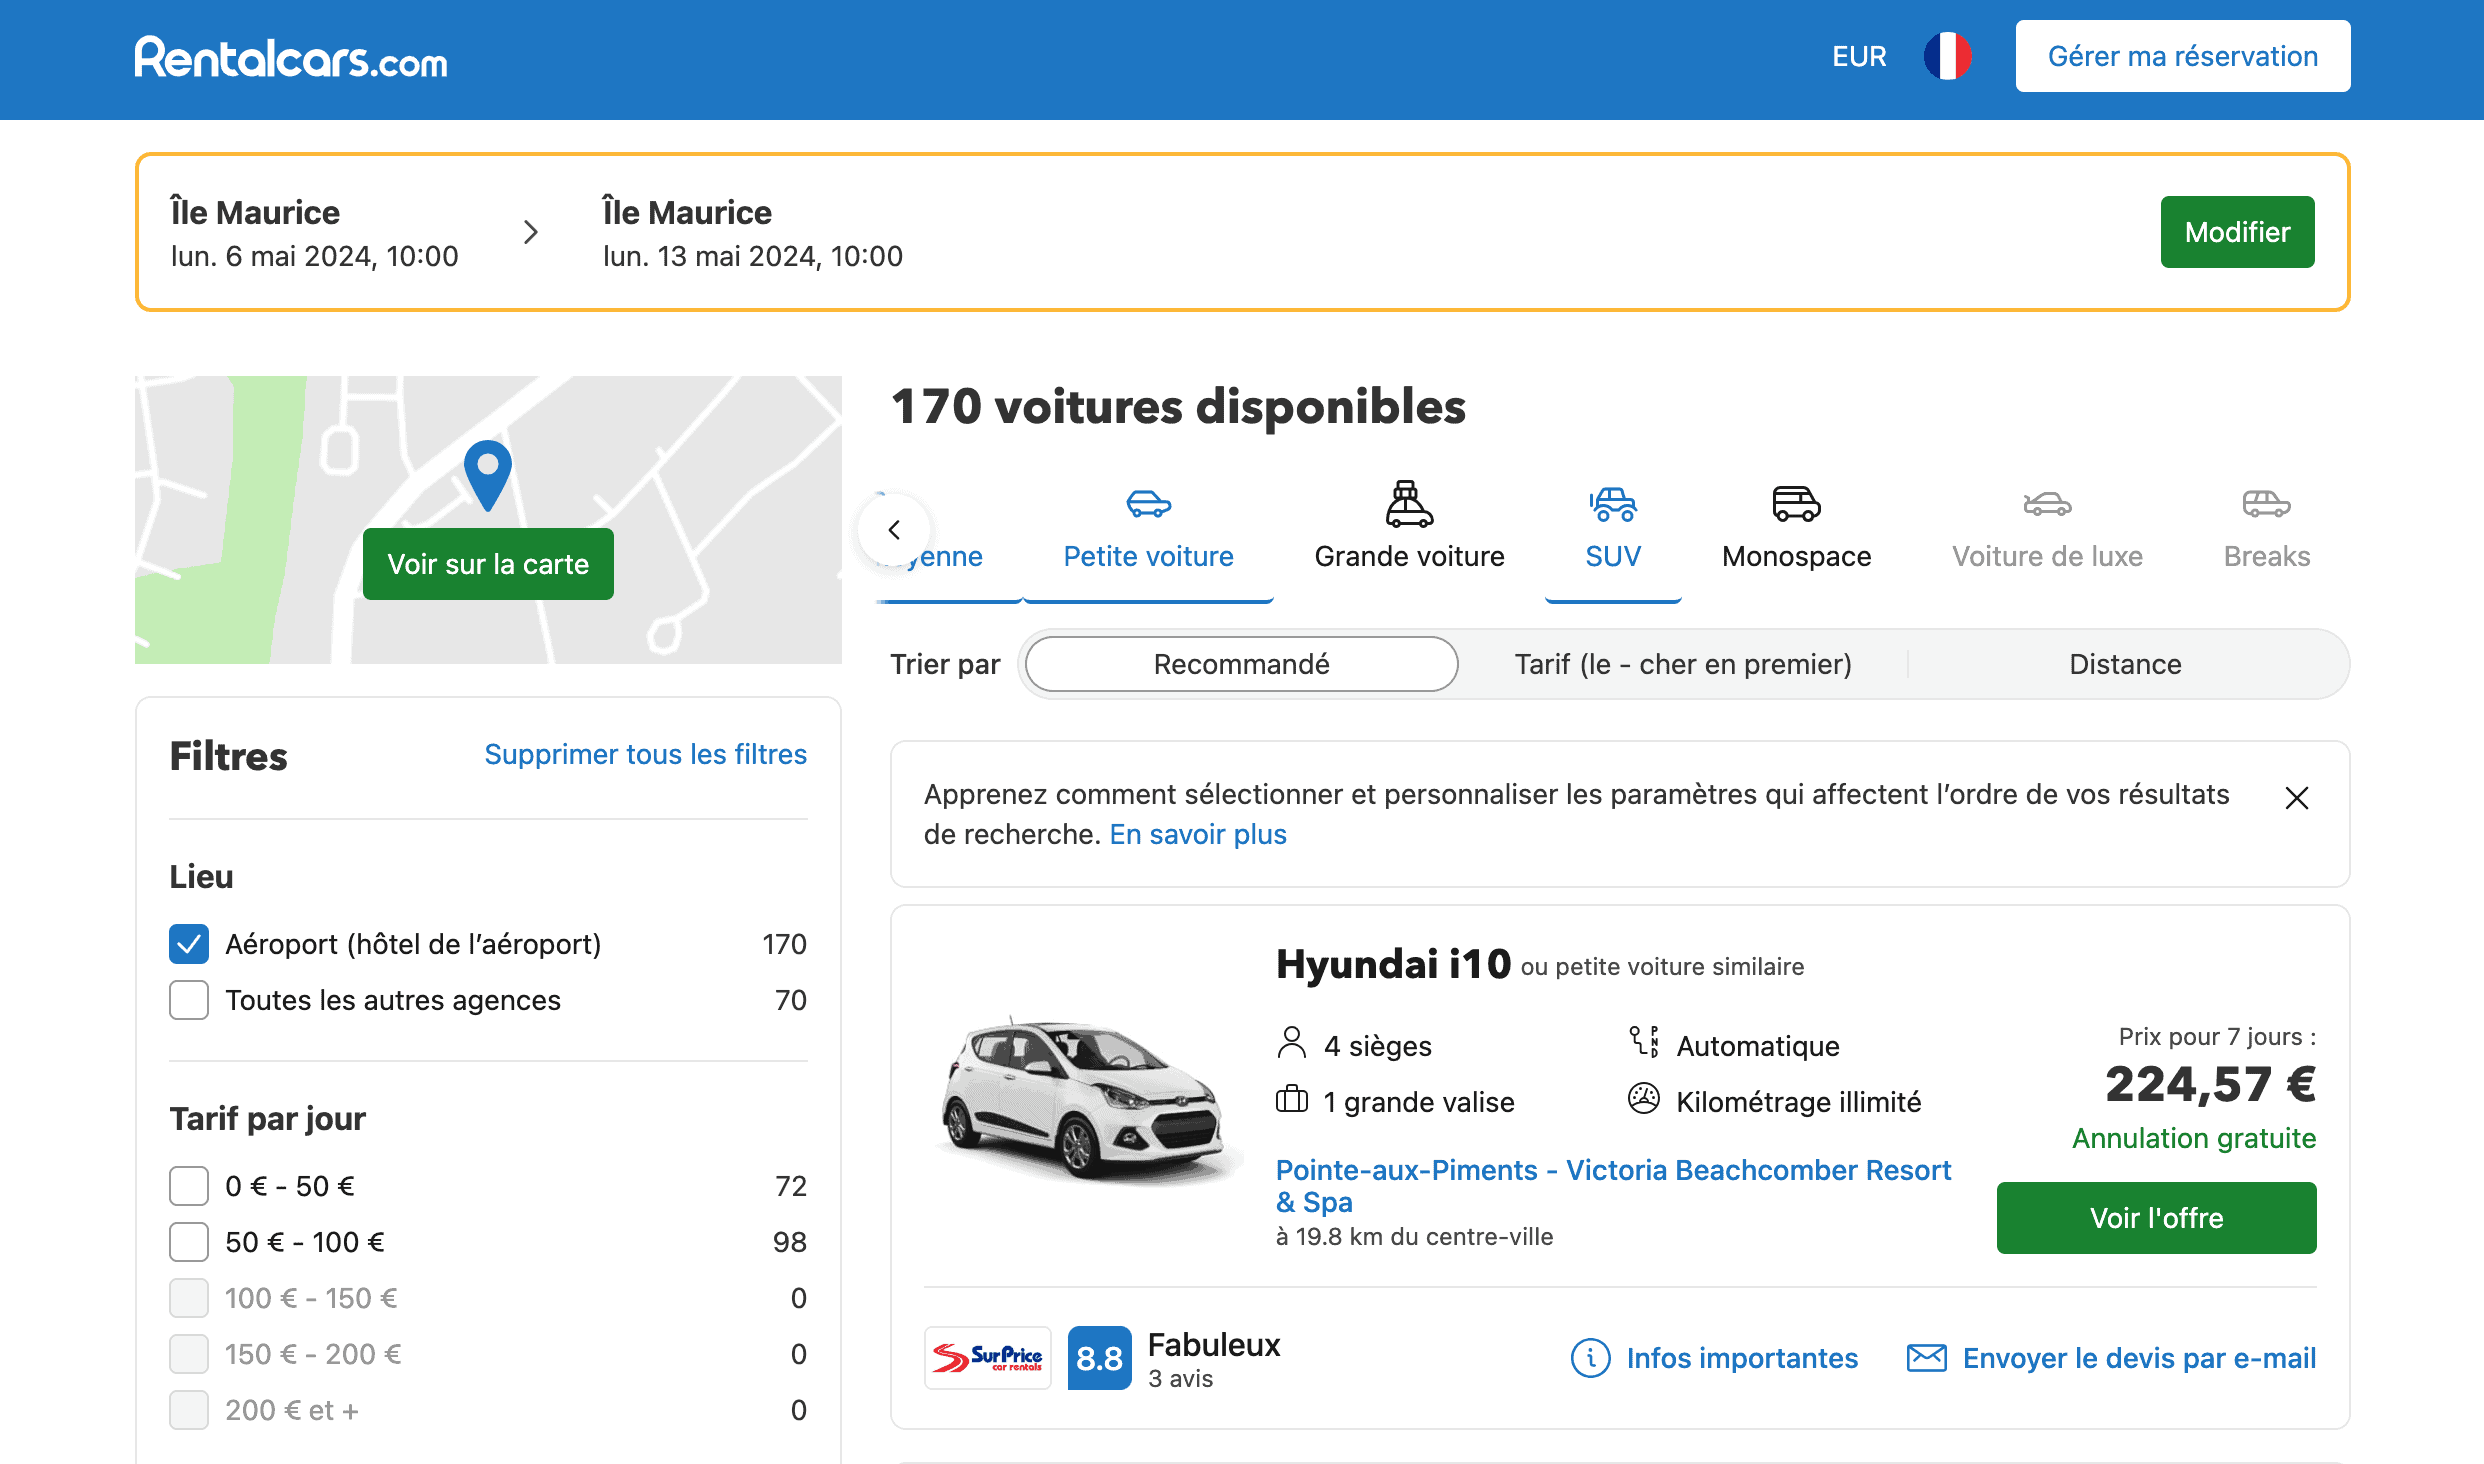
Task: Click the Infos importantes info icon
Action: point(1590,1358)
